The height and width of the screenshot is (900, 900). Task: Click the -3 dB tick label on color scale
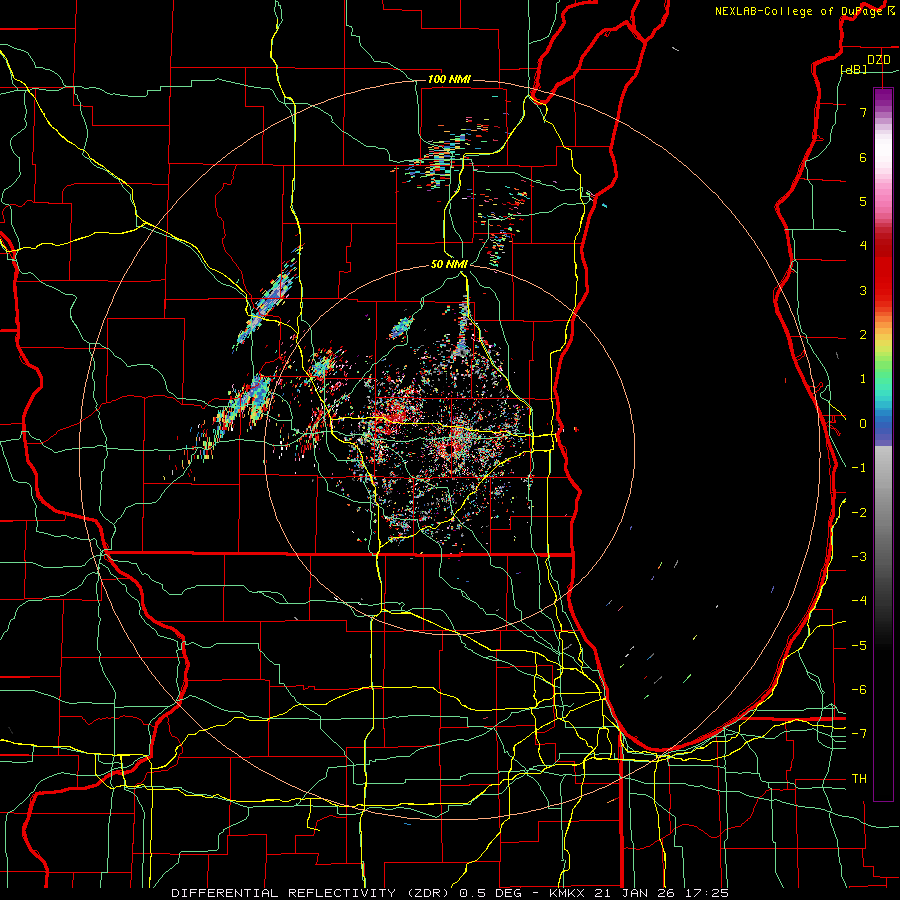859,557
